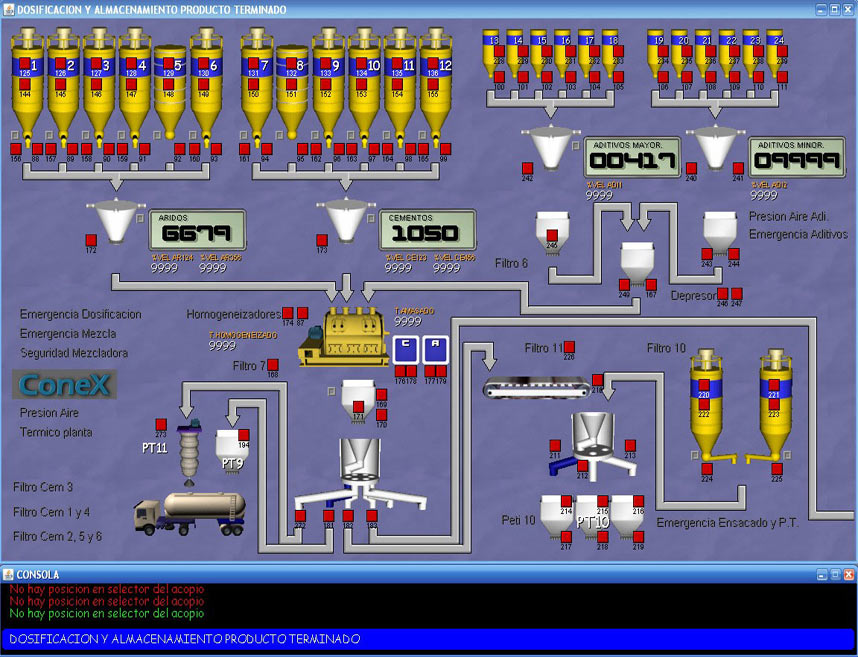Click the ARIDOS weighing hopper
This screenshot has width=858, height=657.
[x=118, y=222]
